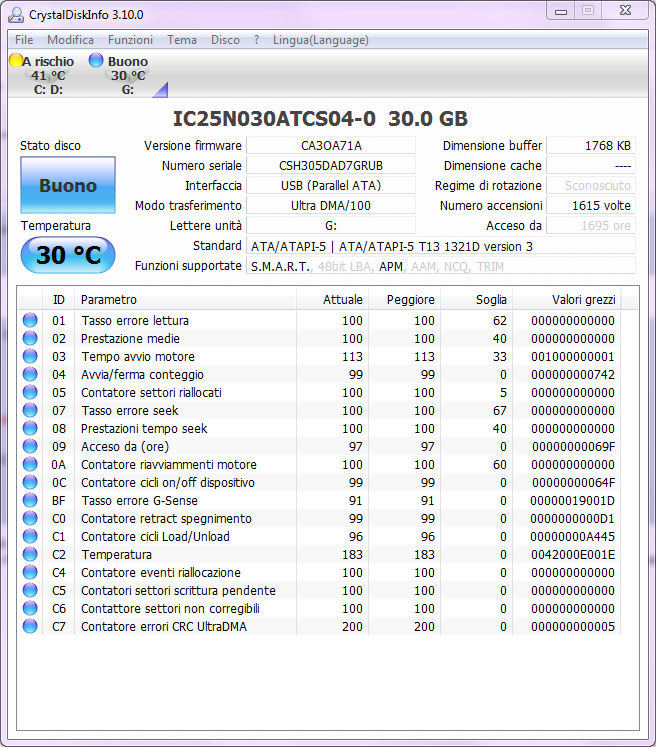Click the yellow 'A rischio' disk status icon

(15, 61)
